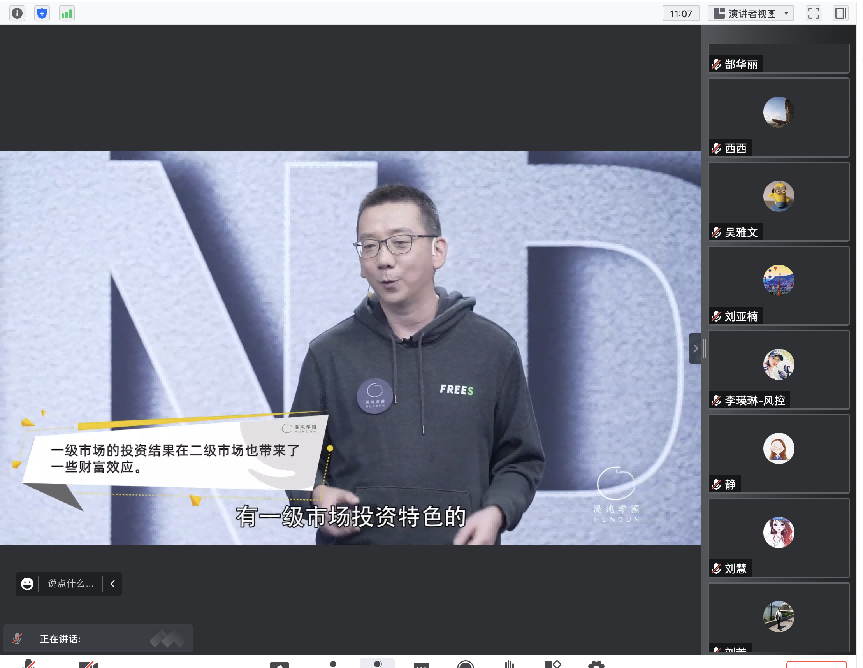Click muted mic icon next to 吴雅文
The height and width of the screenshot is (668, 863).
(716, 232)
